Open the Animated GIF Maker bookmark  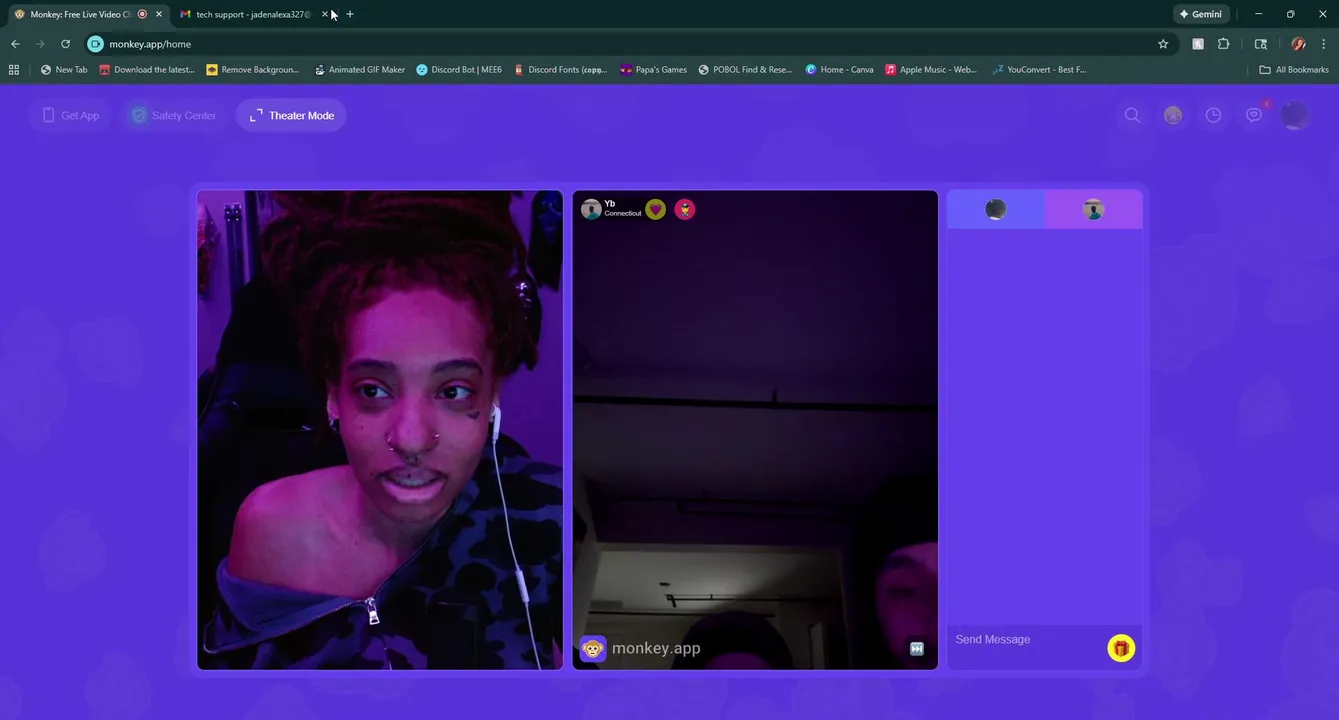360,70
